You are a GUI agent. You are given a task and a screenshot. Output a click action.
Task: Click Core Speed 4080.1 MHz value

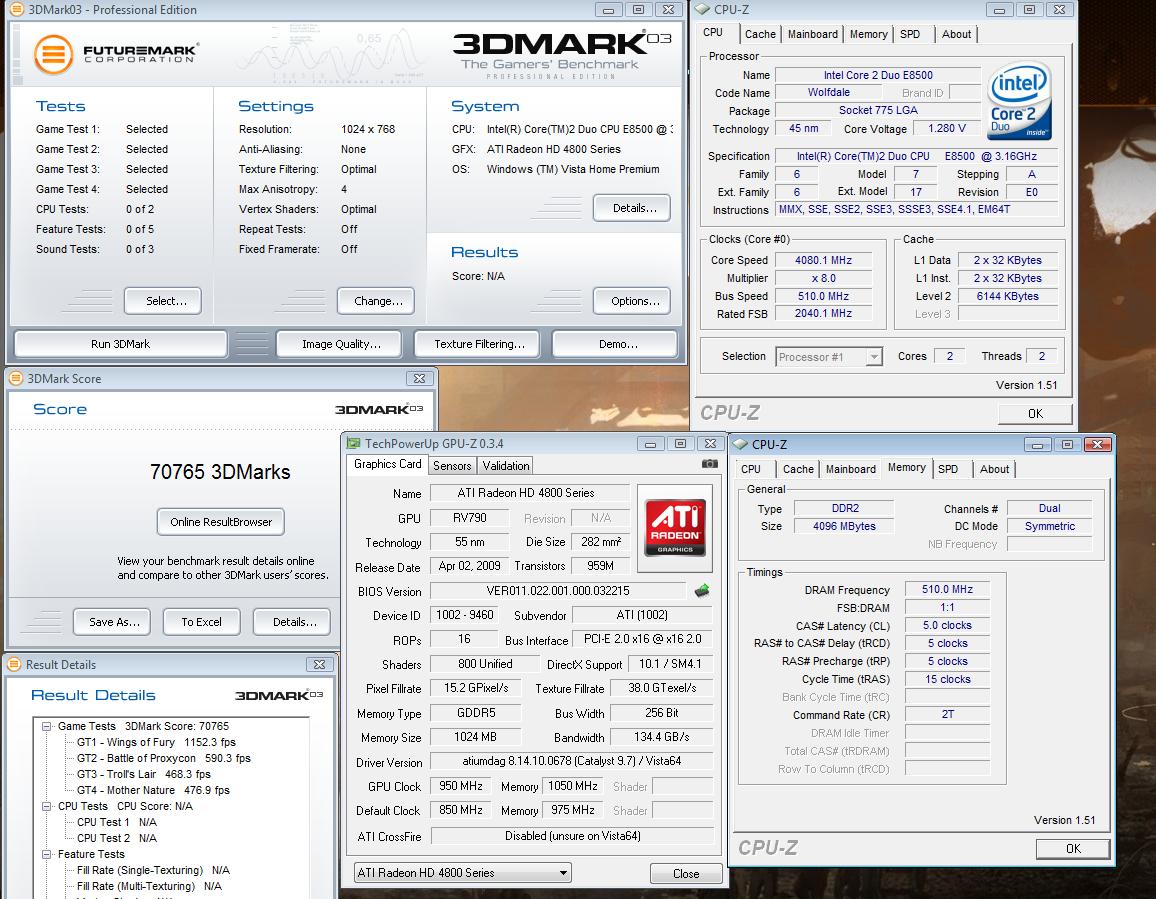click(823, 260)
